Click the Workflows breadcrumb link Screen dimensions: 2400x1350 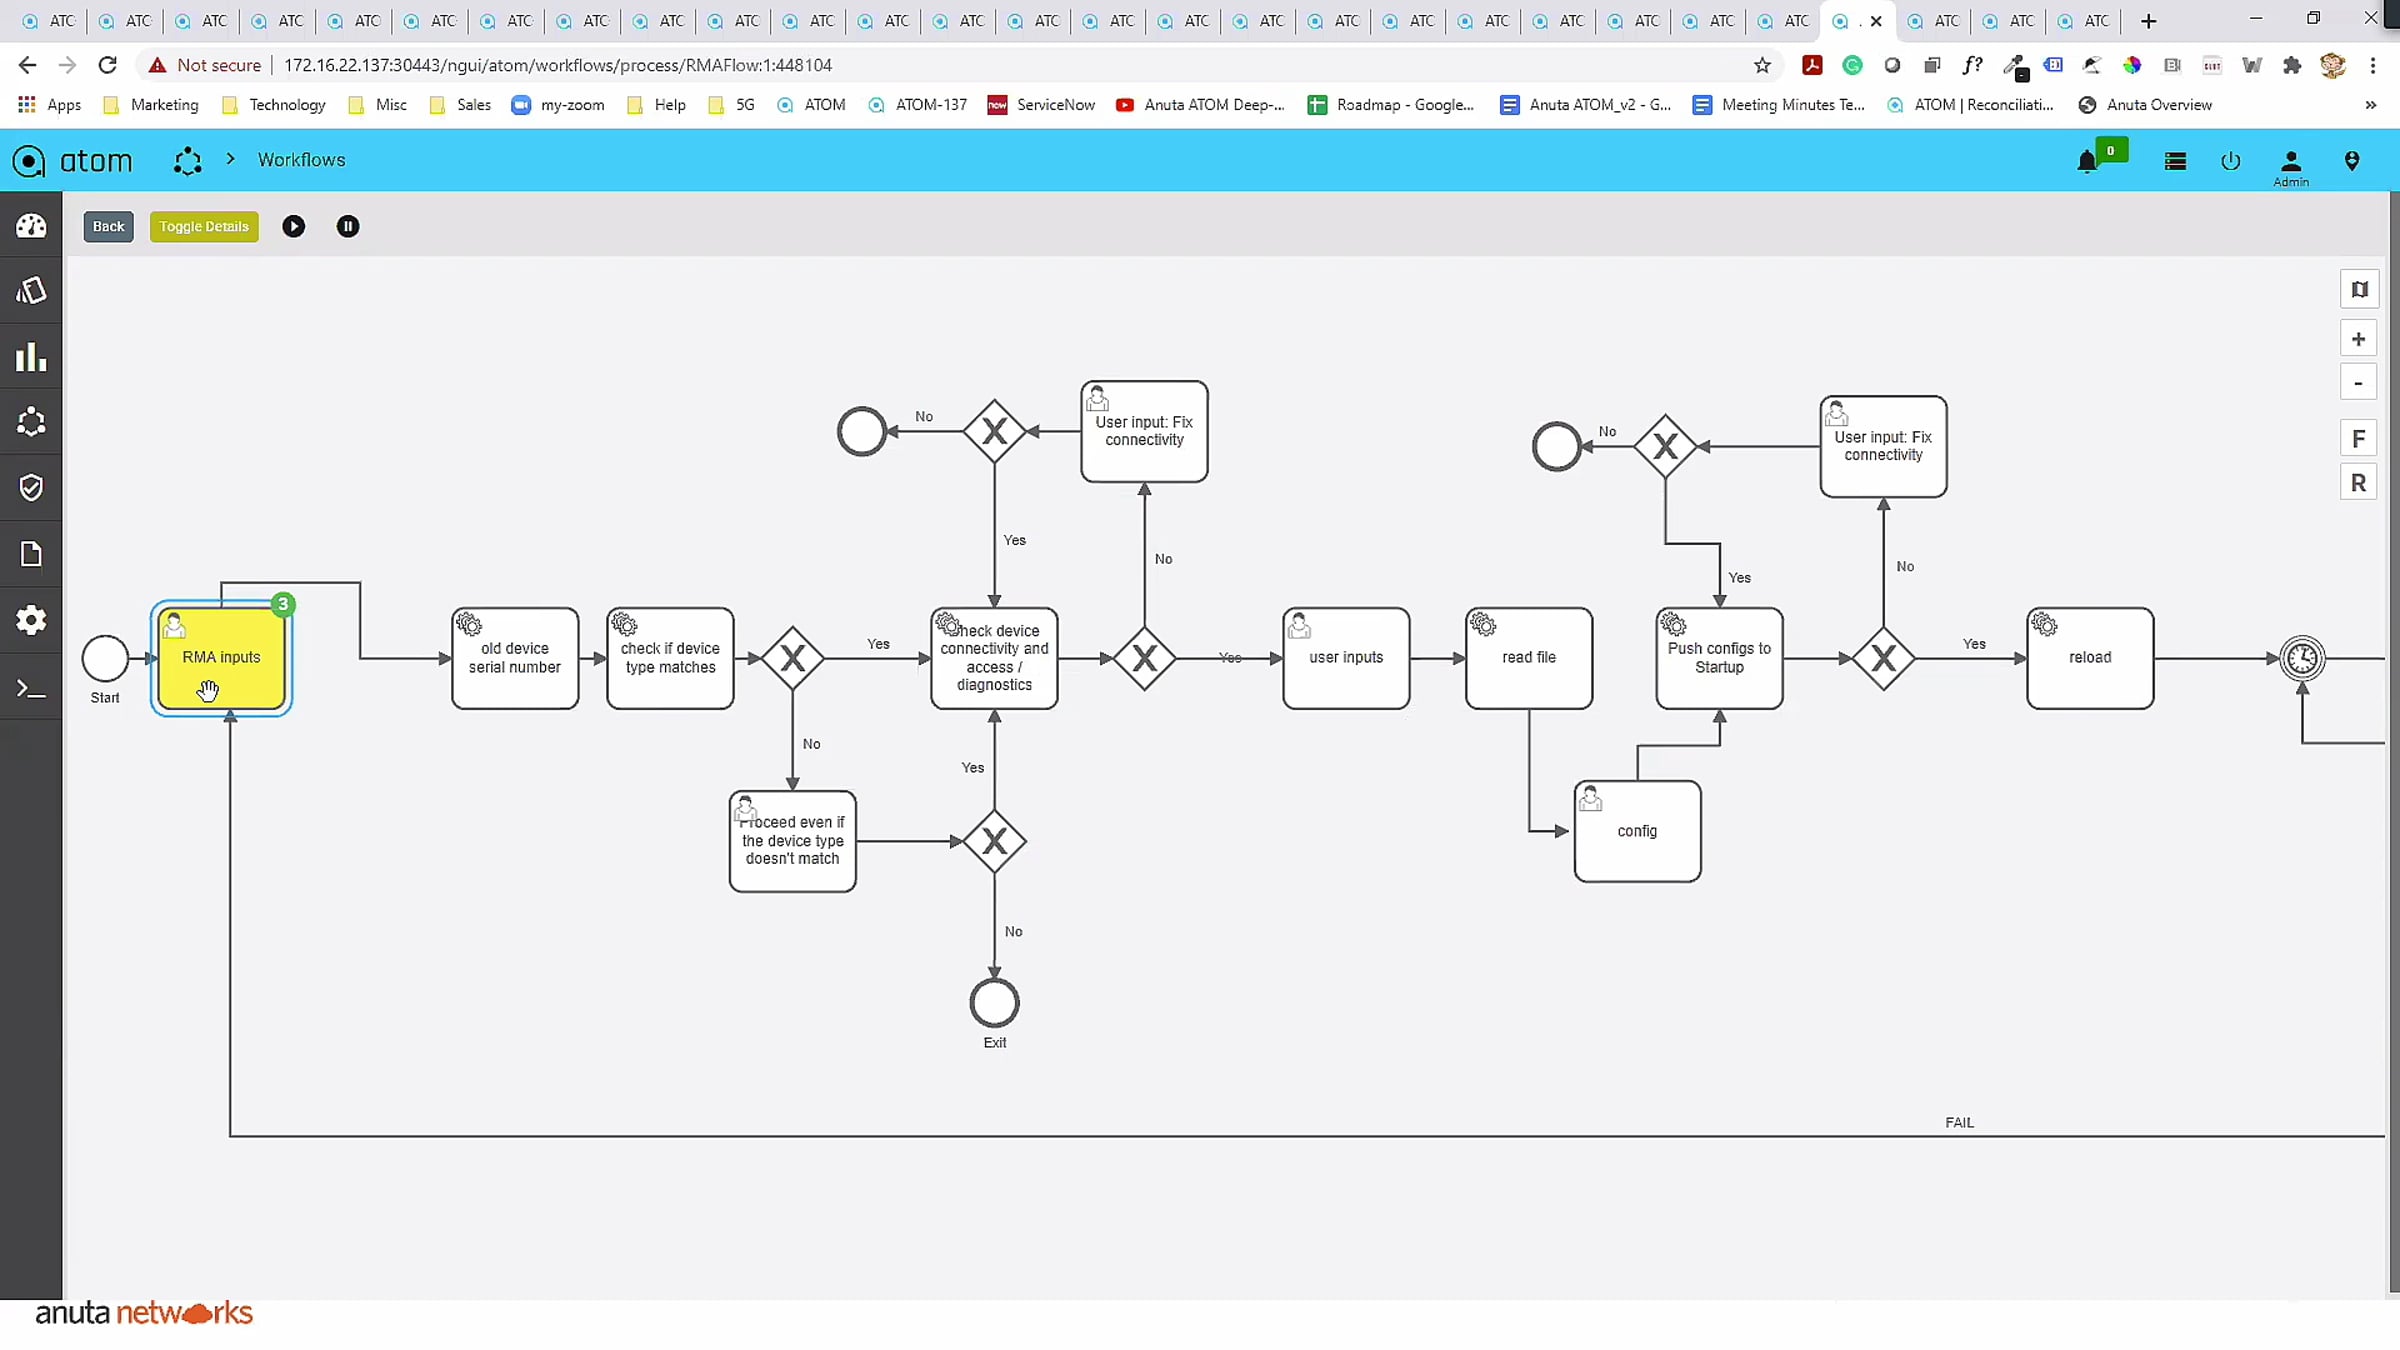(301, 160)
